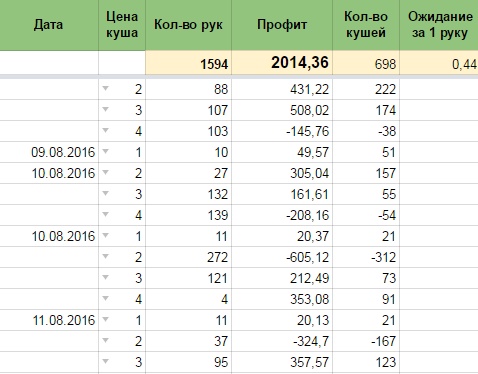This screenshot has height=374, width=478.
Task: Select hands cell 272
Action: tap(188, 257)
